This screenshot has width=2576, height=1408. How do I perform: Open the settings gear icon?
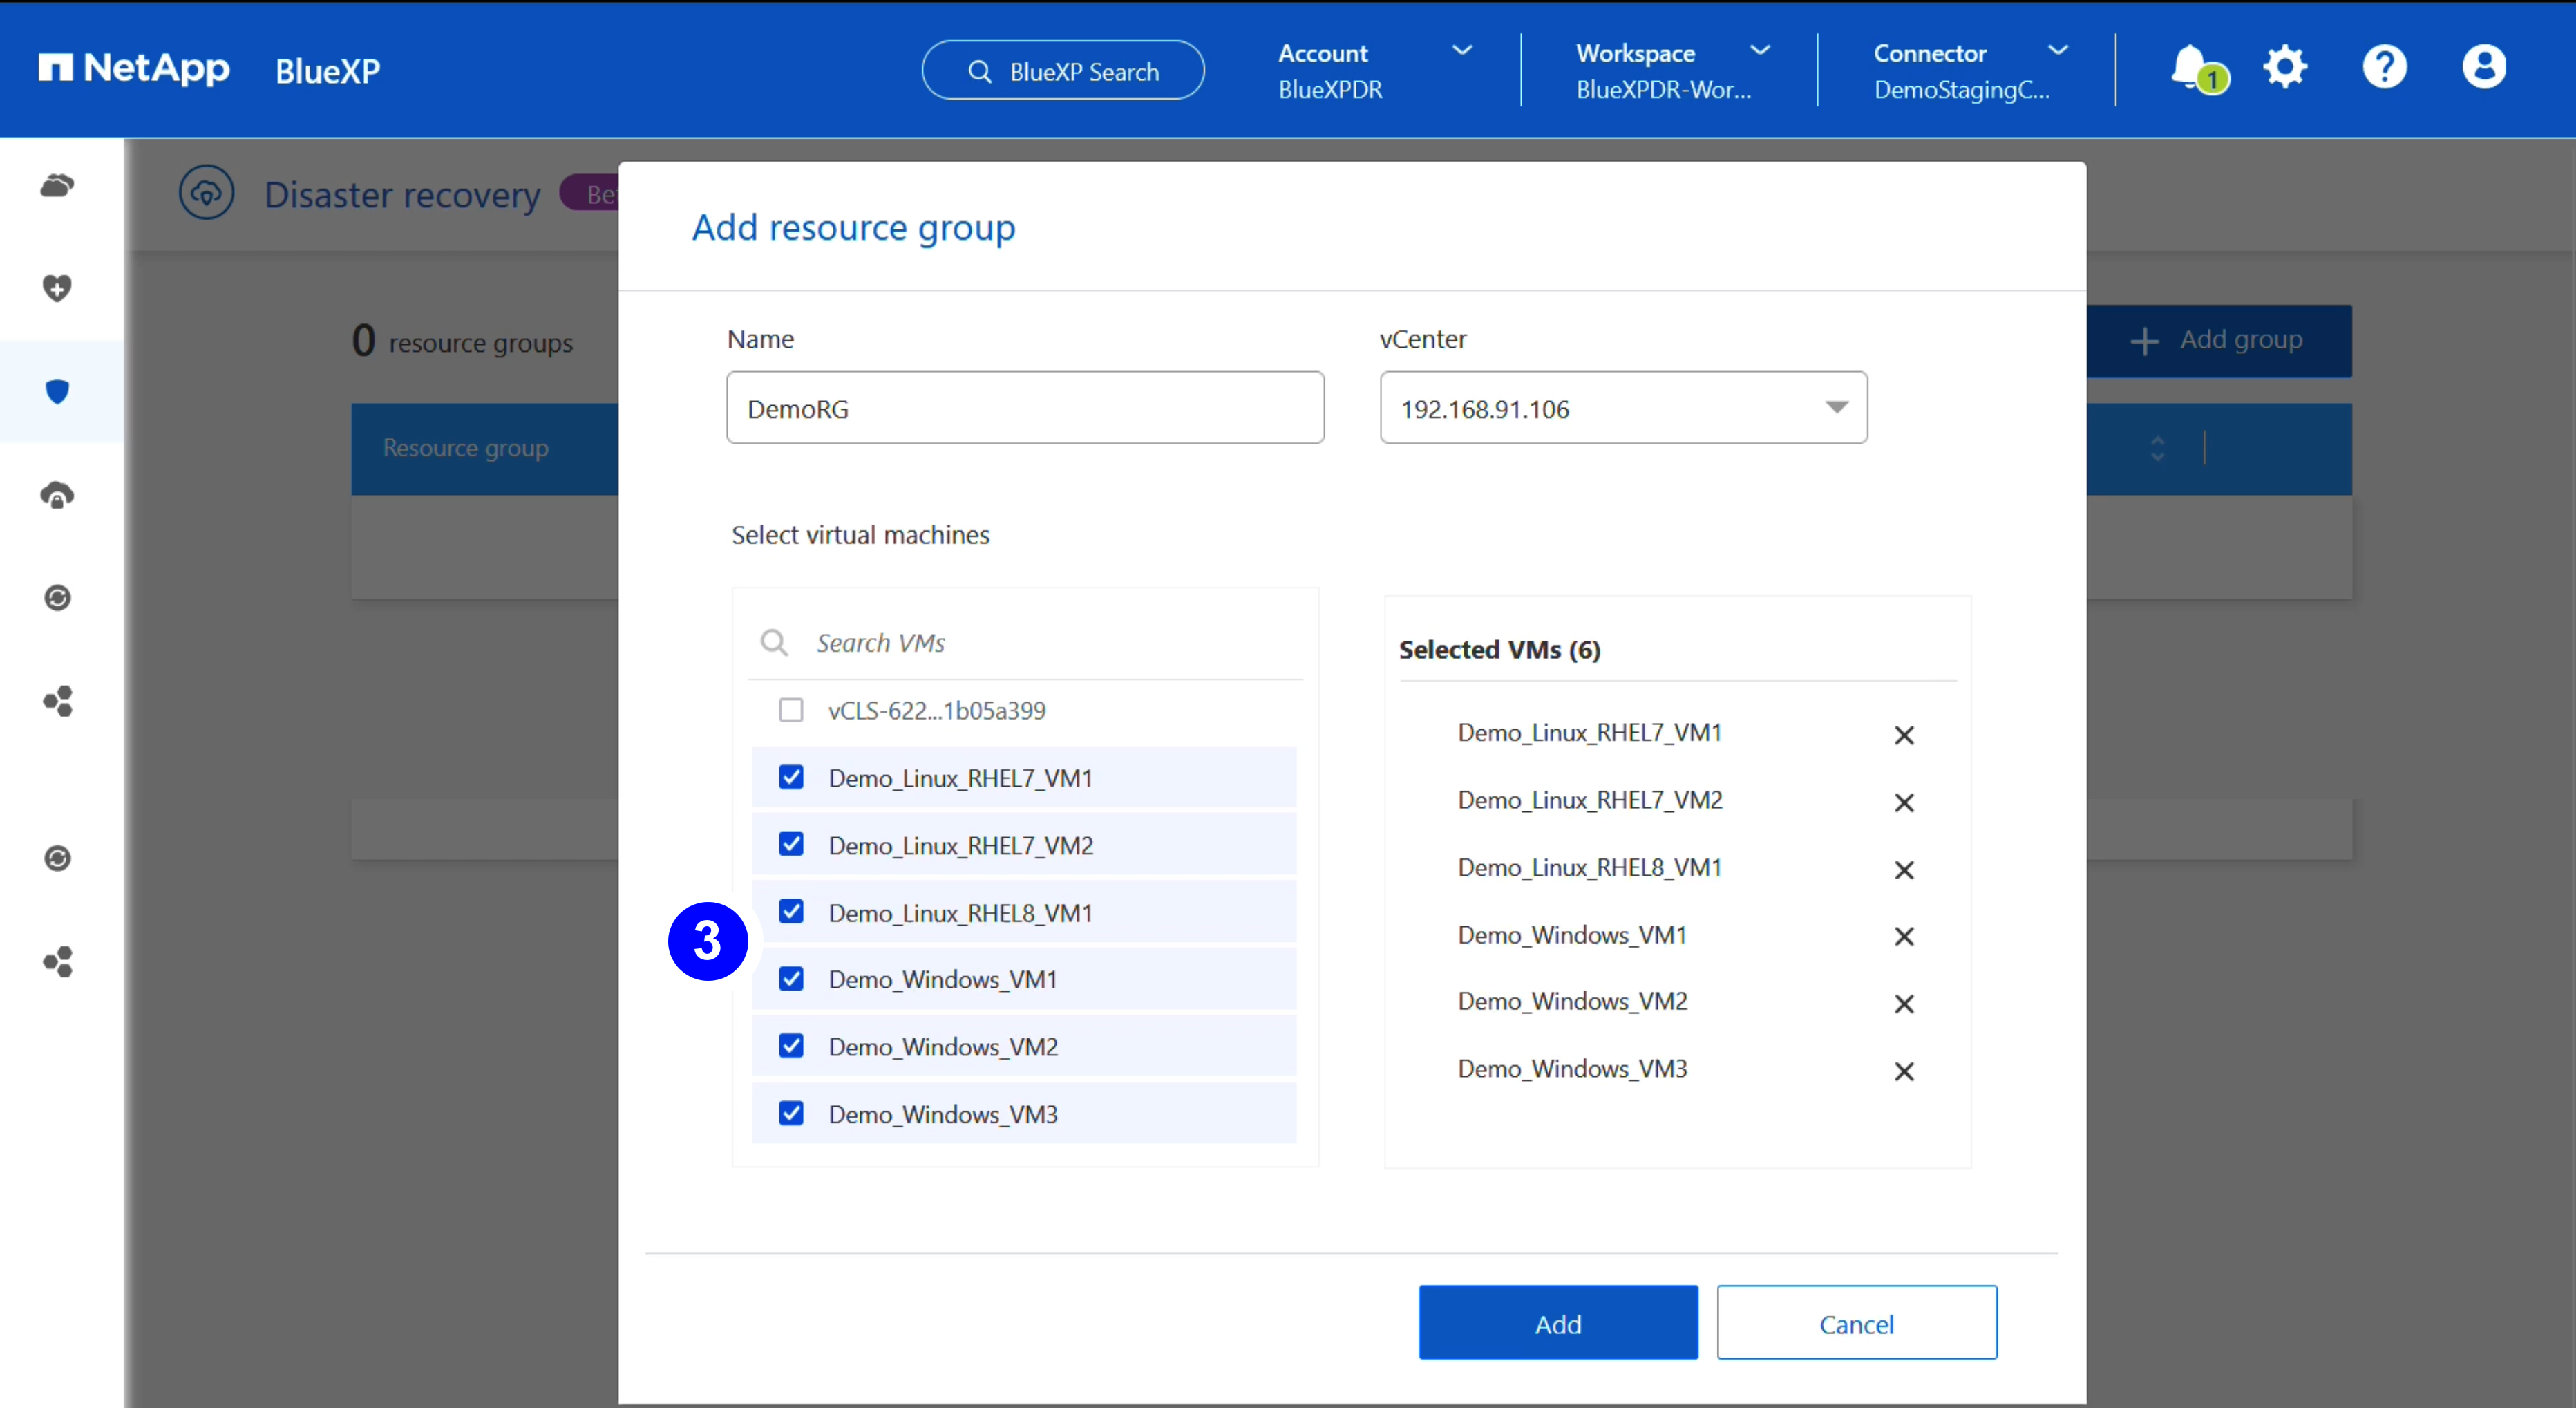tap(2285, 68)
